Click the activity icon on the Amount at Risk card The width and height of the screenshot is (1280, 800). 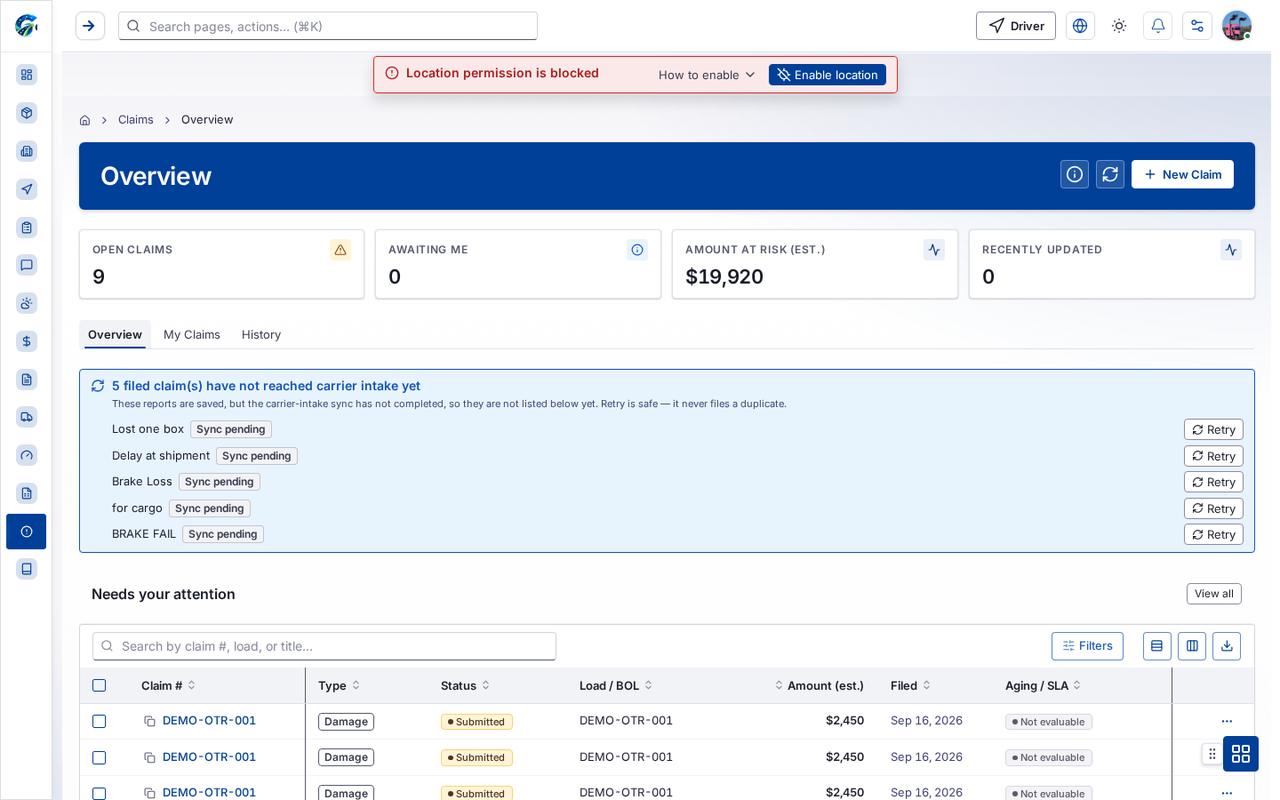(934, 250)
